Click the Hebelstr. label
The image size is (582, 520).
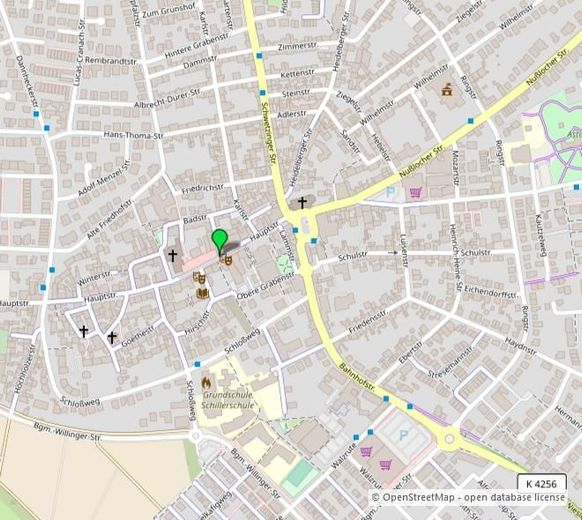tap(381, 148)
